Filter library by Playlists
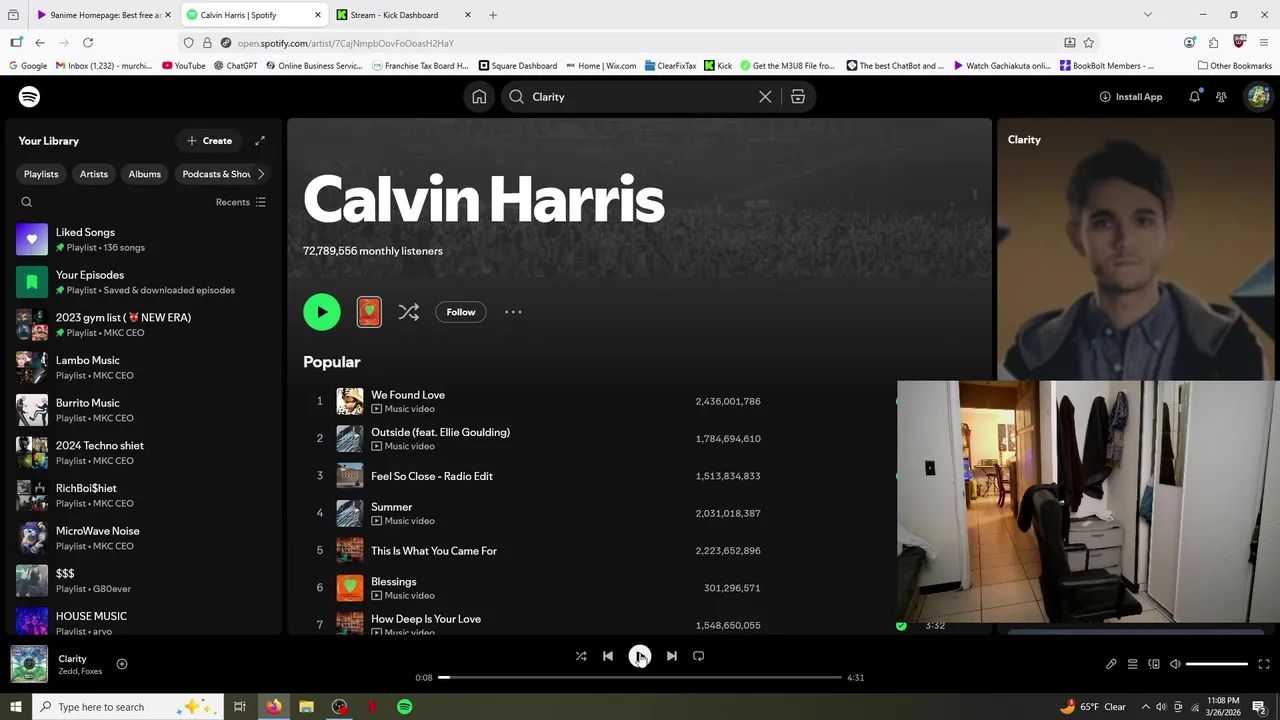Viewport: 1280px width, 720px height. (41, 174)
